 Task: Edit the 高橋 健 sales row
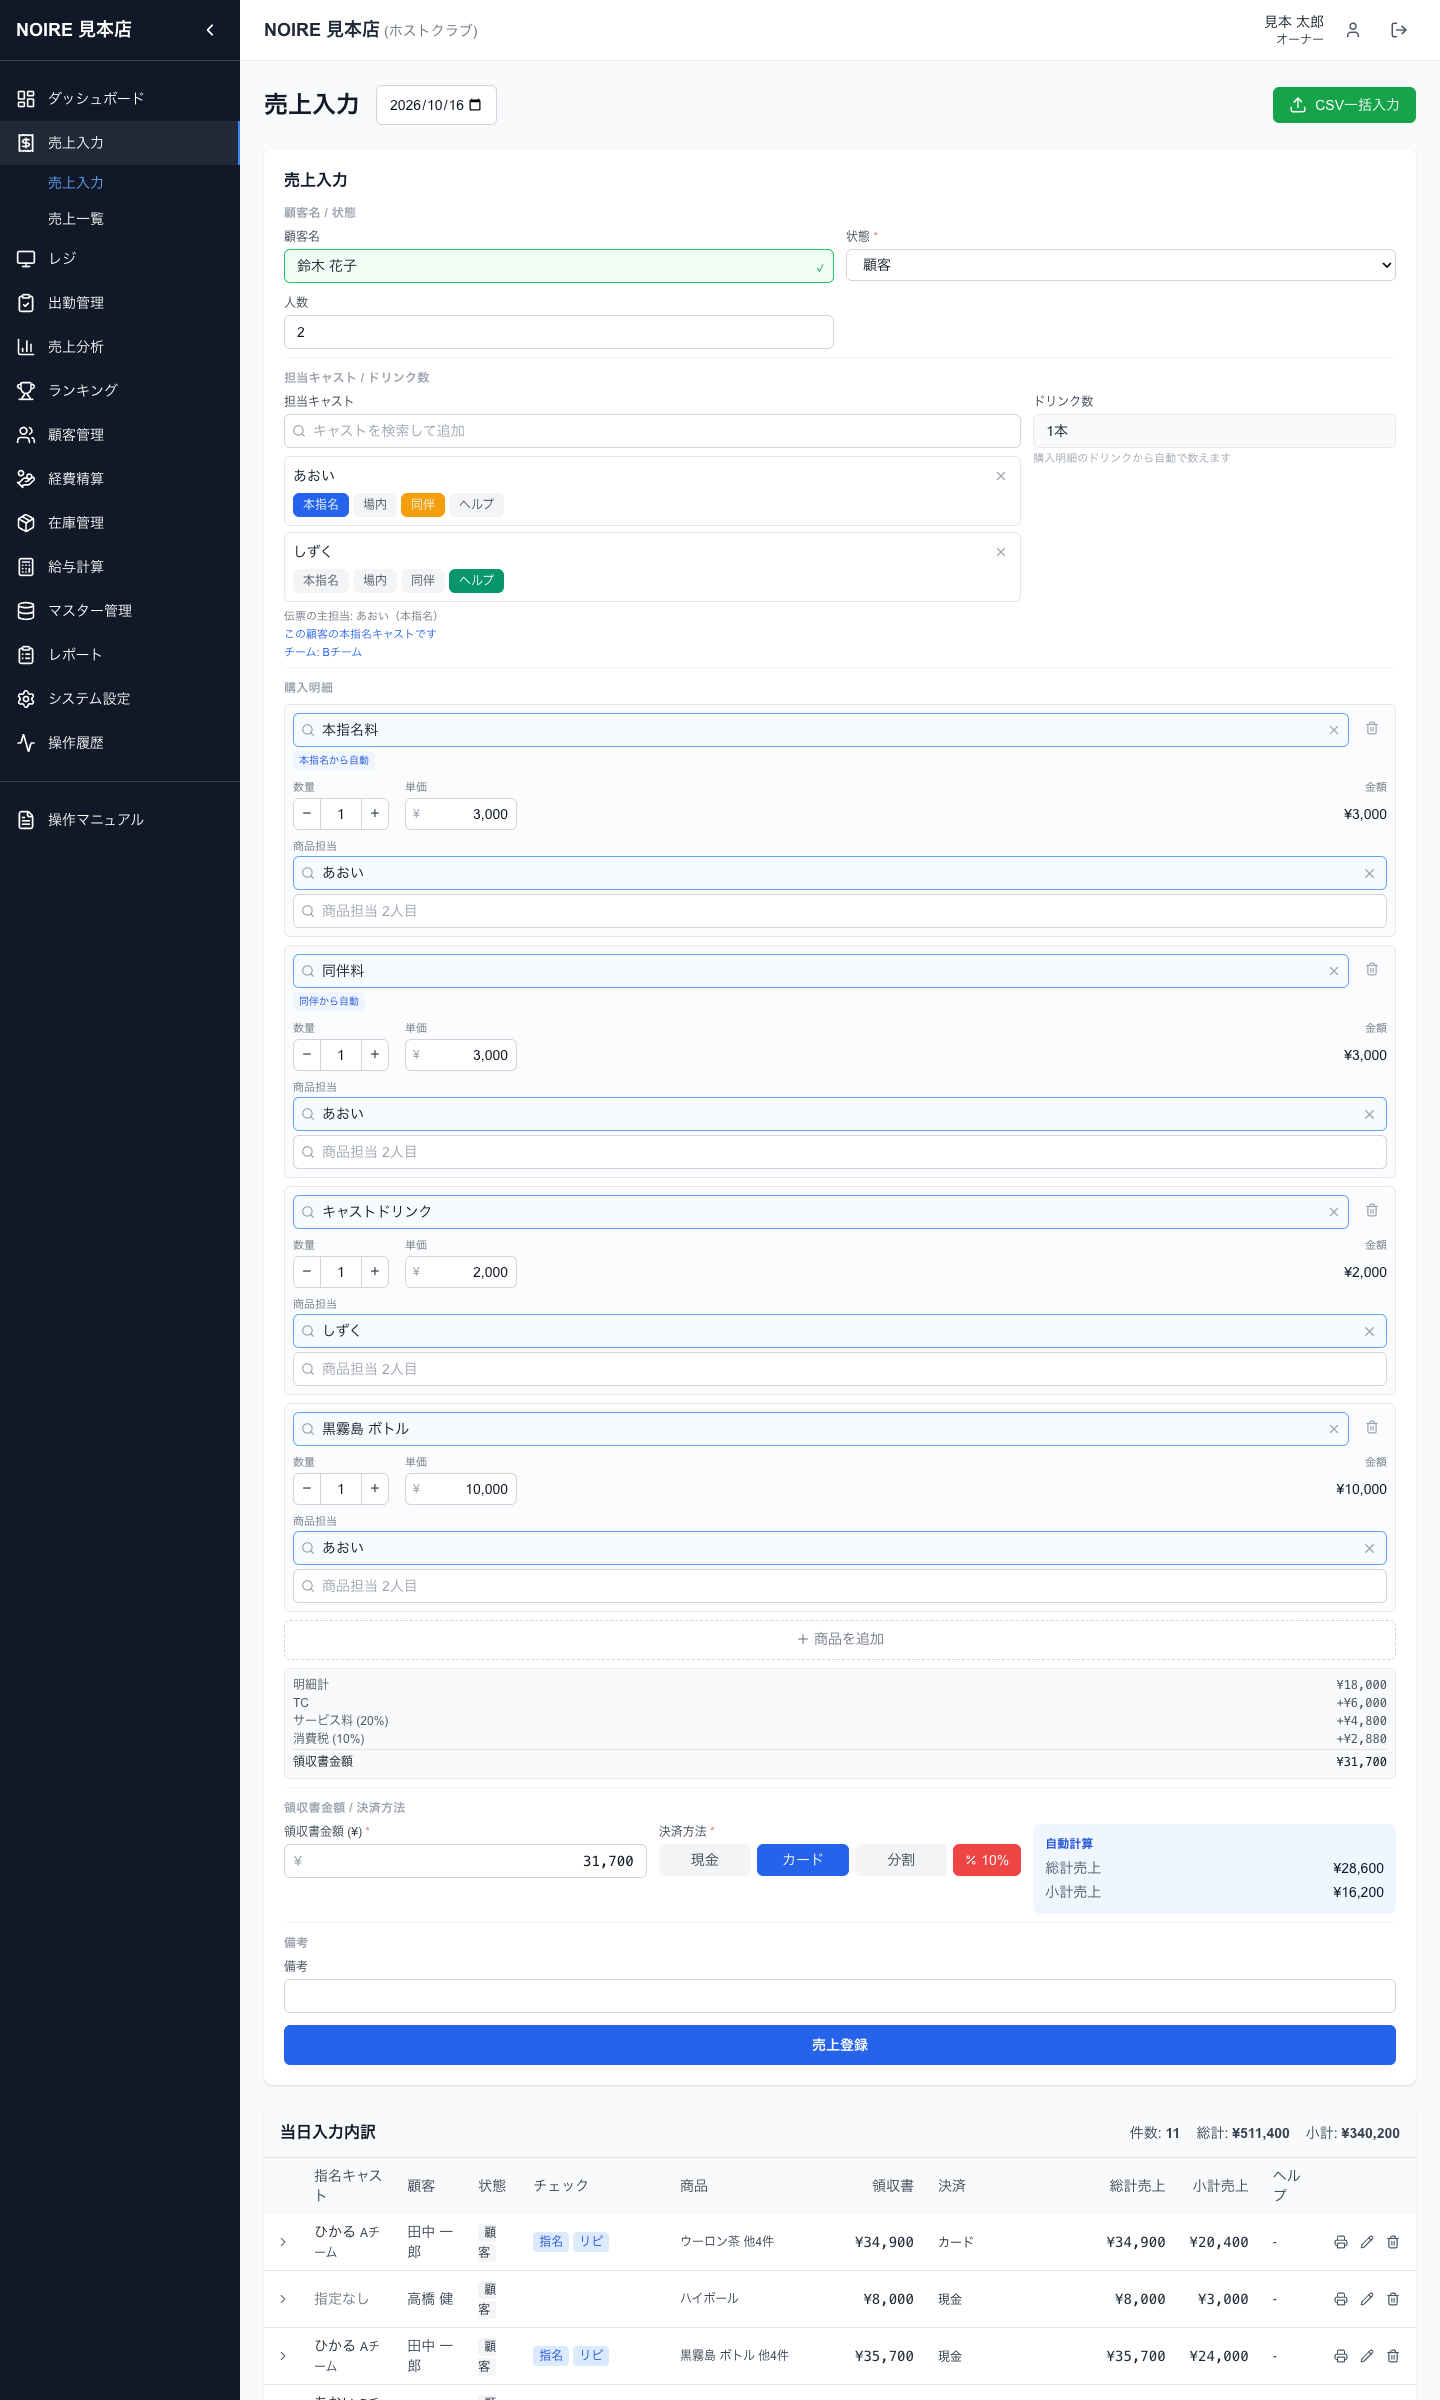(x=1367, y=2299)
